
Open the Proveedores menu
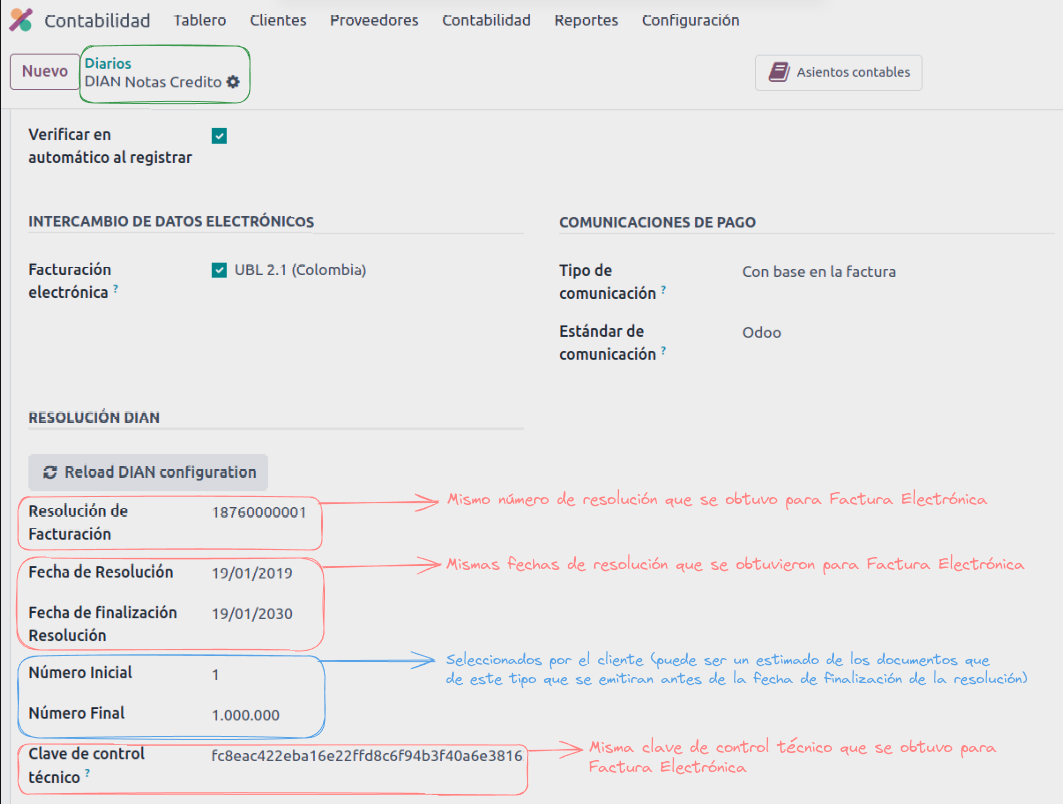click(374, 20)
